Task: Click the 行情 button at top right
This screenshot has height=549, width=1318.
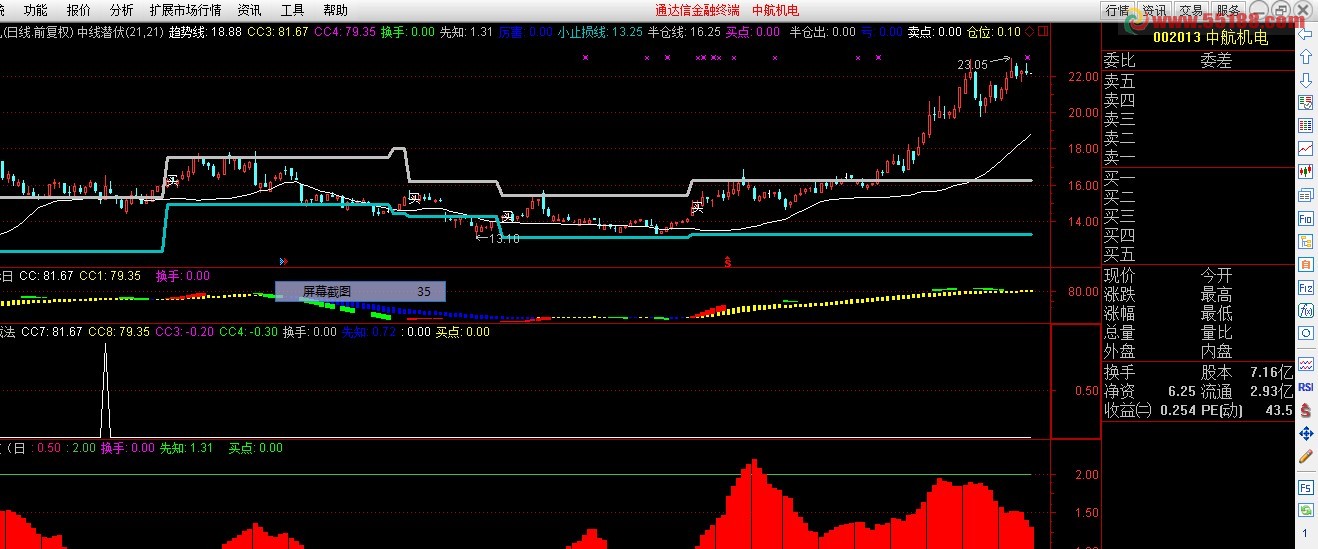Action: coord(1117,10)
